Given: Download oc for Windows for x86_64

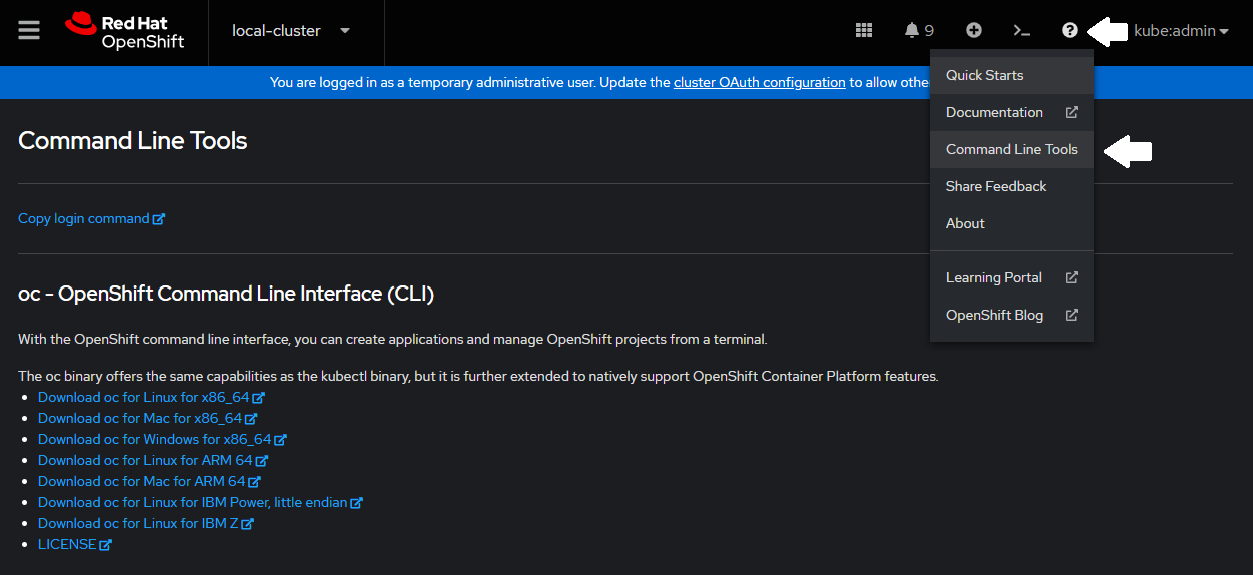Looking at the screenshot, I should click(x=162, y=439).
